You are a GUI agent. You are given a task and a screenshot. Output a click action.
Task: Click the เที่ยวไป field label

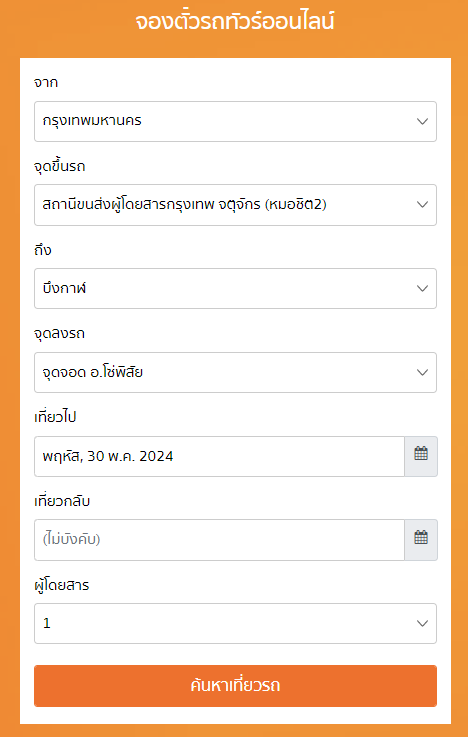point(55,417)
